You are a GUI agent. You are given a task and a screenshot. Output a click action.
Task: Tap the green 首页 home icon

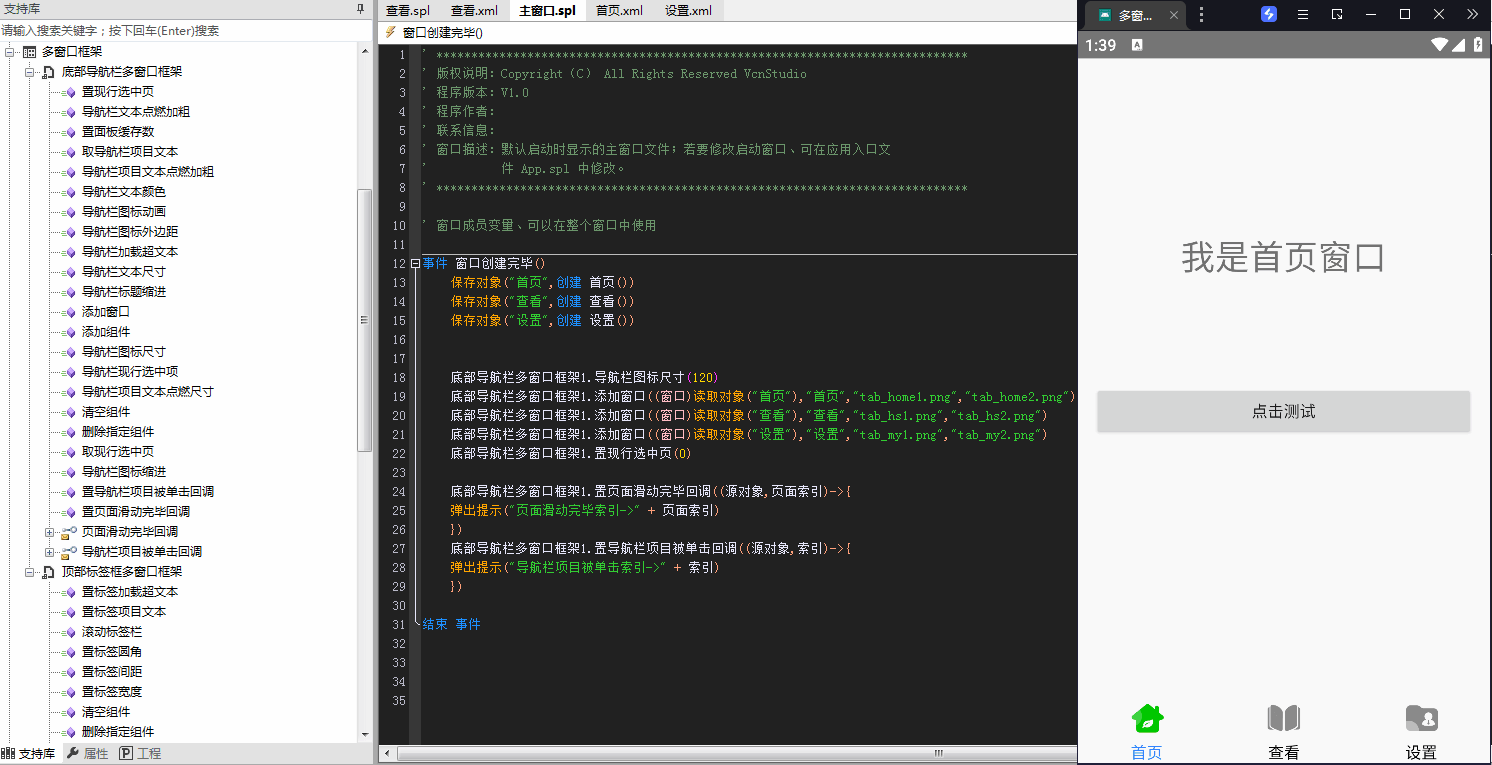click(1147, 718)
